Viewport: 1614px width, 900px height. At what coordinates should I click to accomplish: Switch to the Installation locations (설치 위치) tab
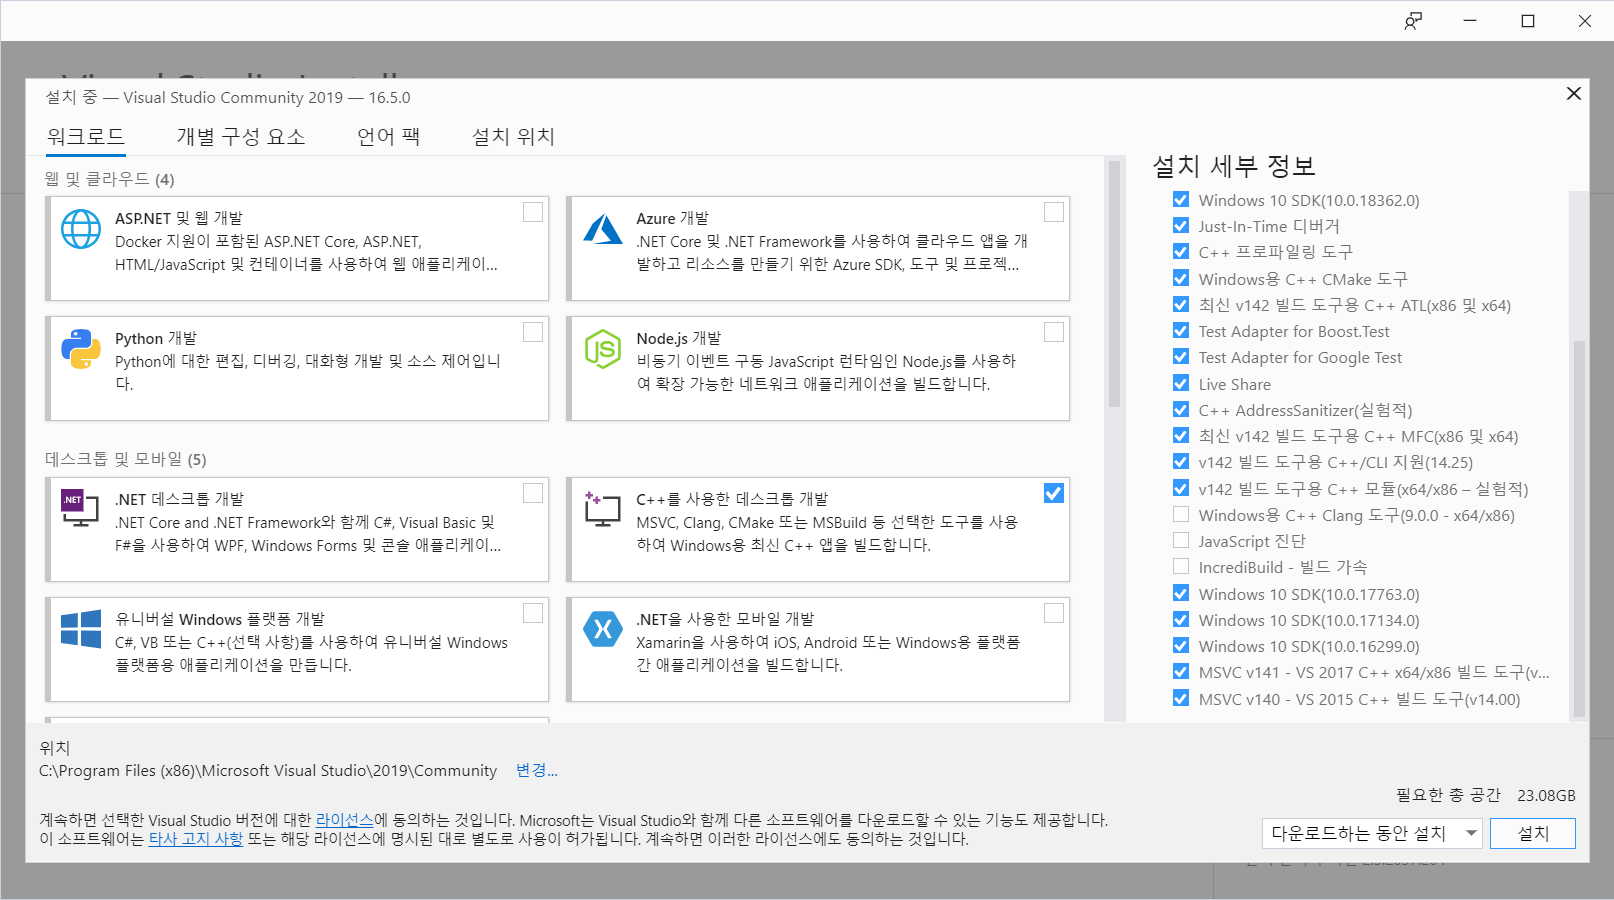point(513,137)
